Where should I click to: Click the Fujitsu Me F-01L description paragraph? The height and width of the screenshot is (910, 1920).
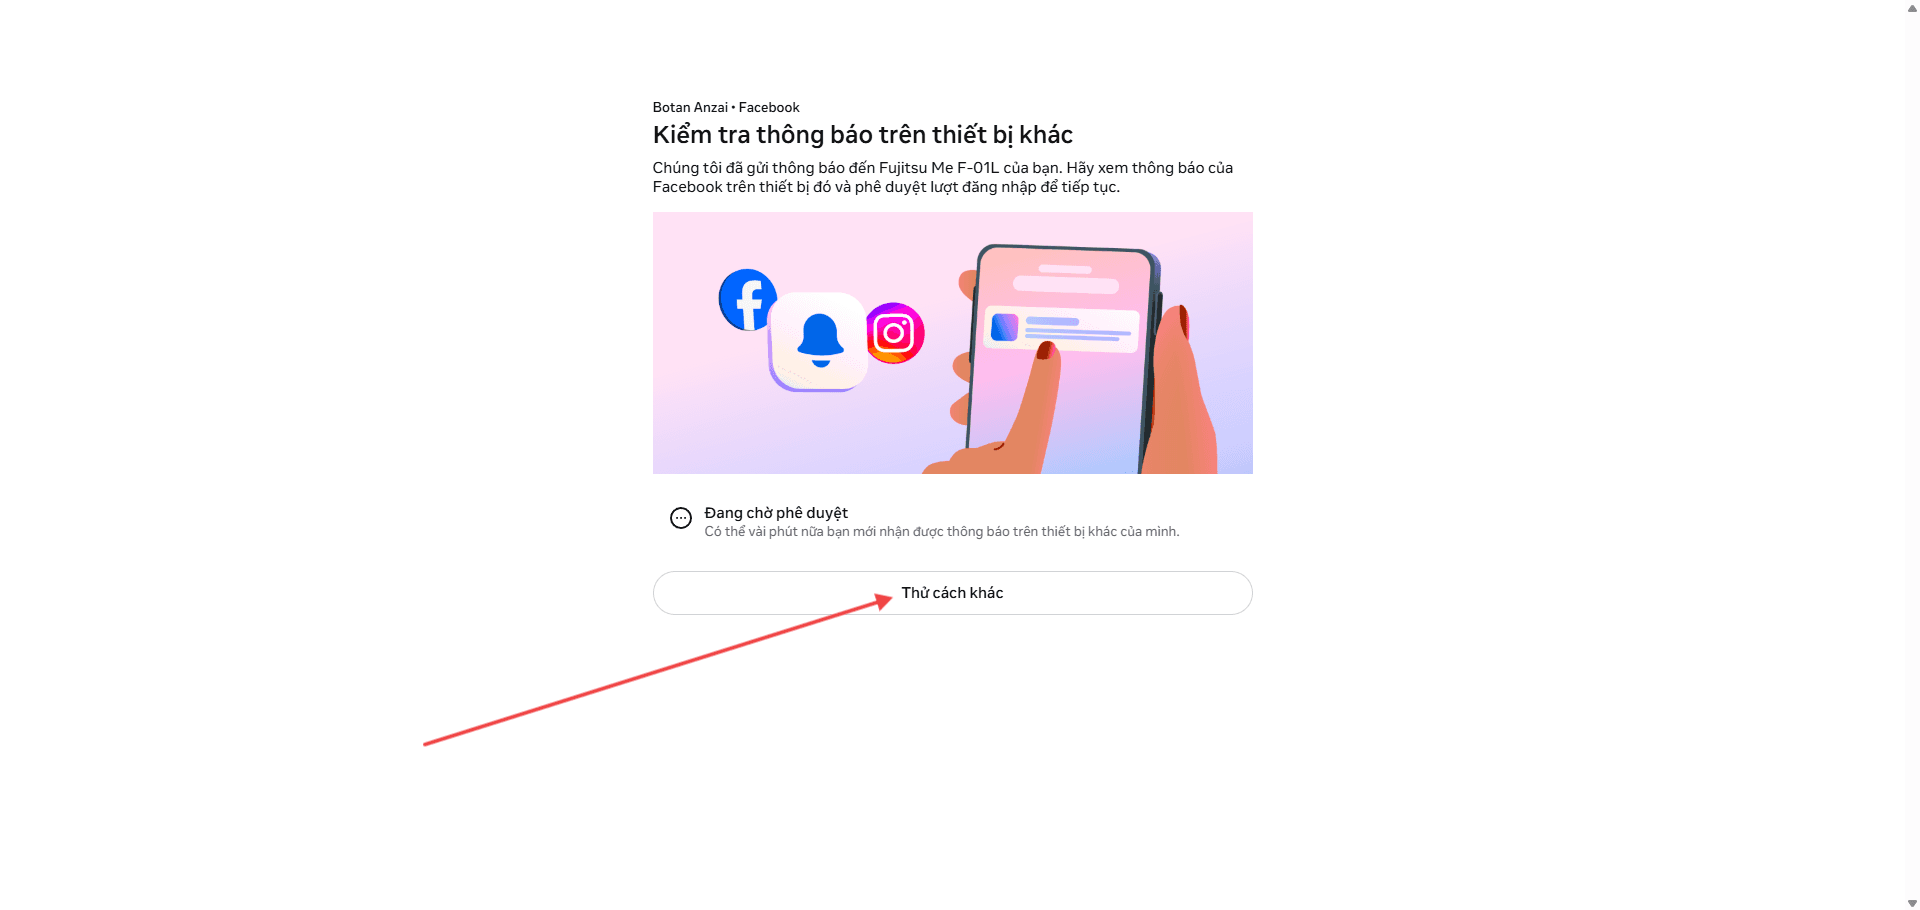943,177
